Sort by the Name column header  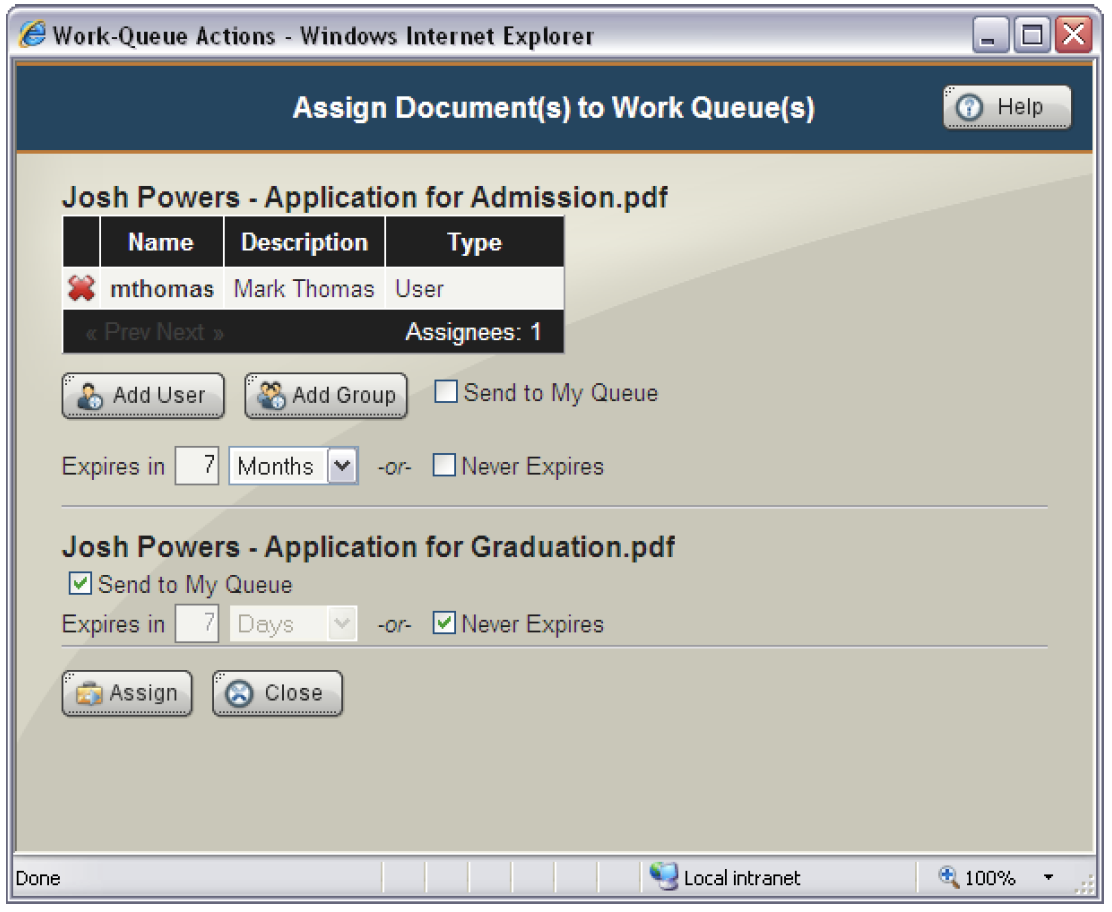[x=161, y=243]
